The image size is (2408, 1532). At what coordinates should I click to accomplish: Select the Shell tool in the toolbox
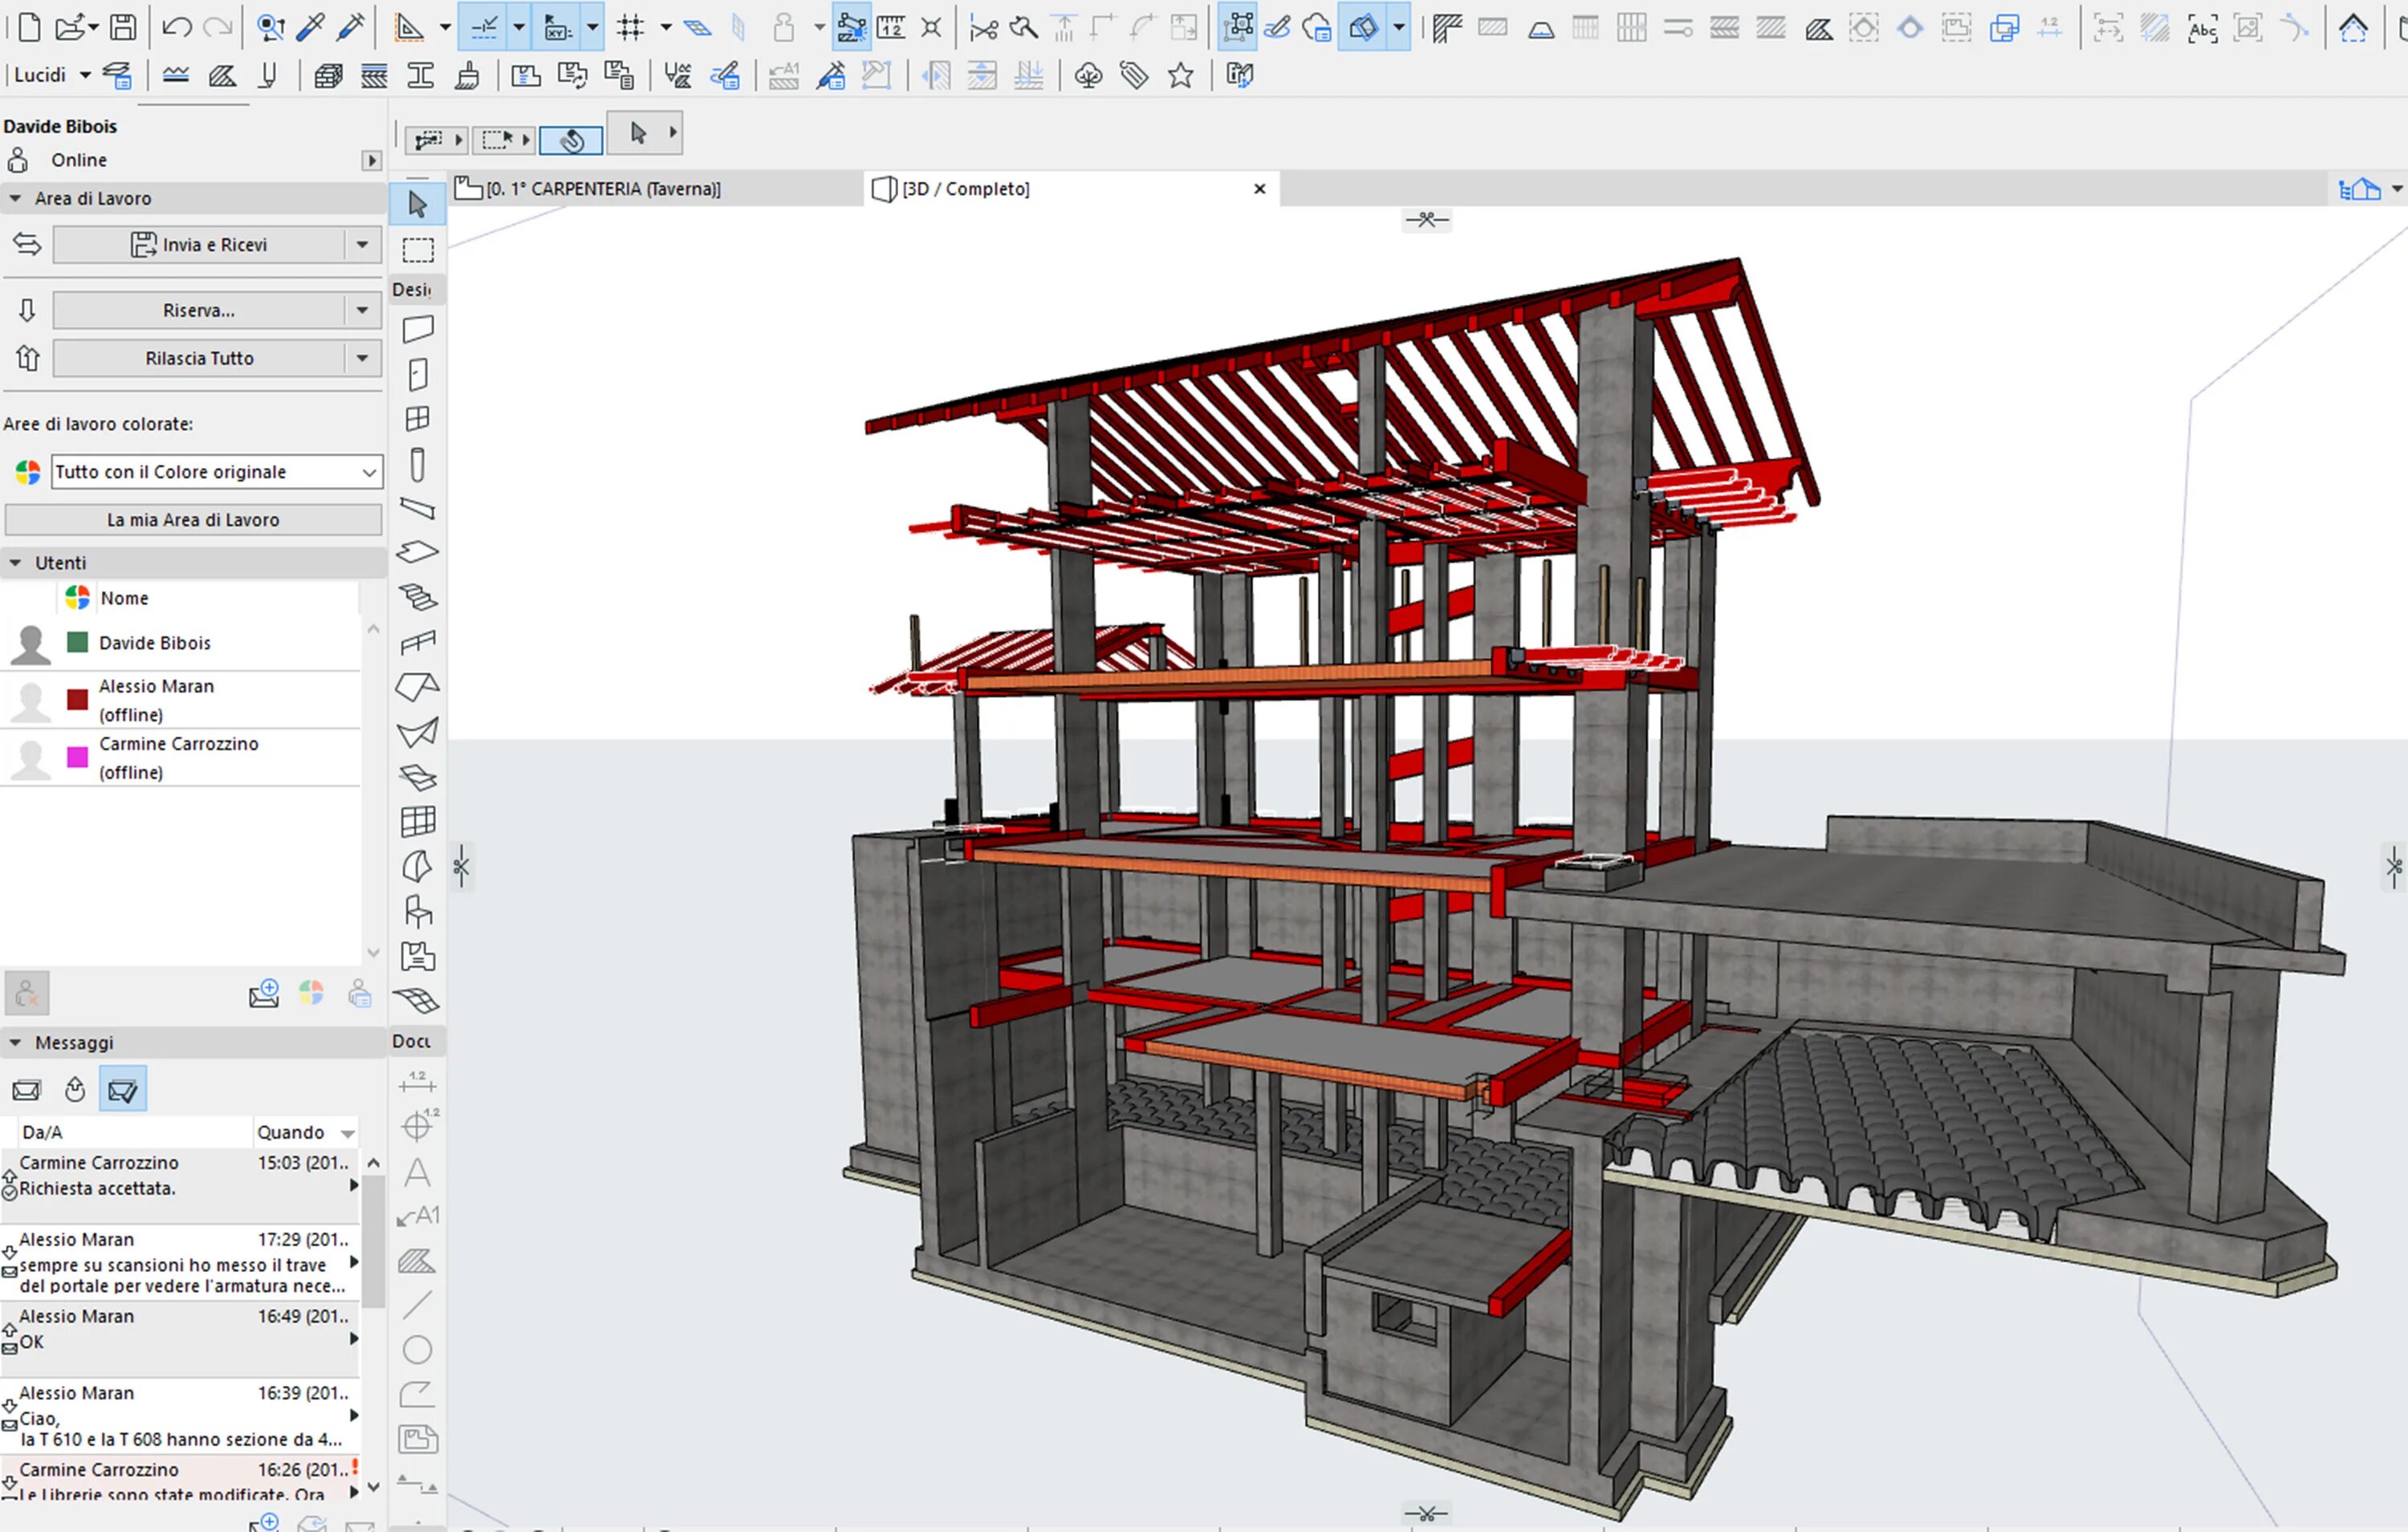click(417, 732)
